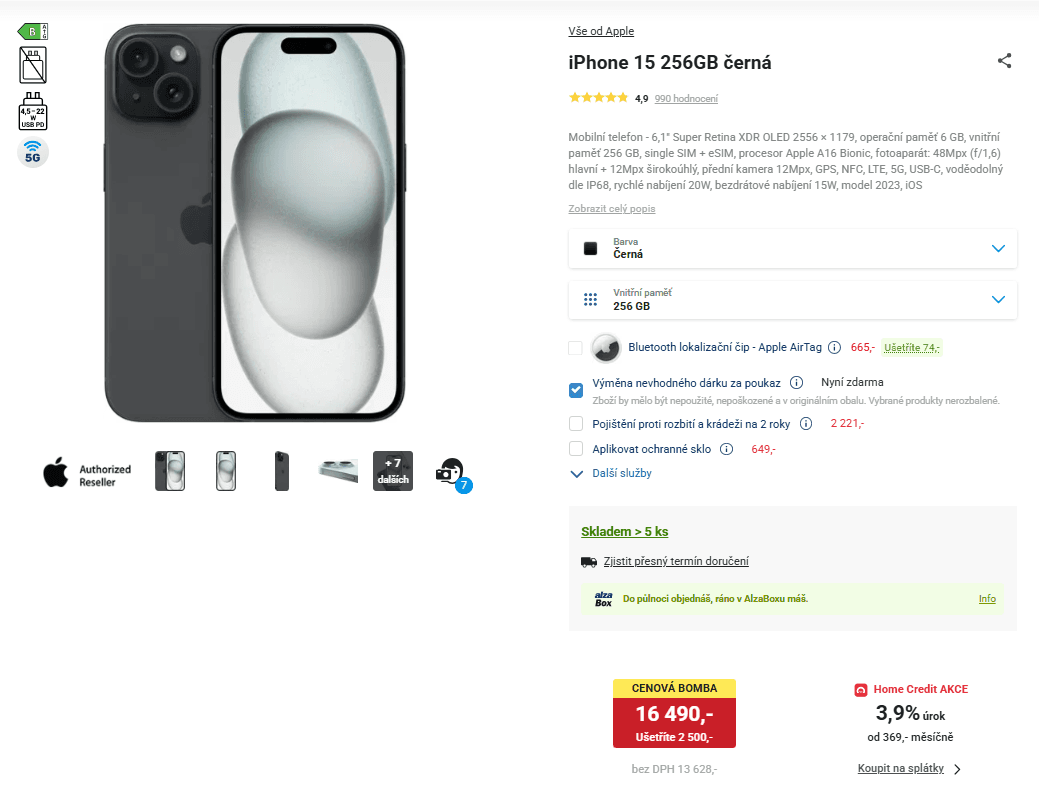Click the B energy rating label icon
1039x785 pixels.
point(32,30)
